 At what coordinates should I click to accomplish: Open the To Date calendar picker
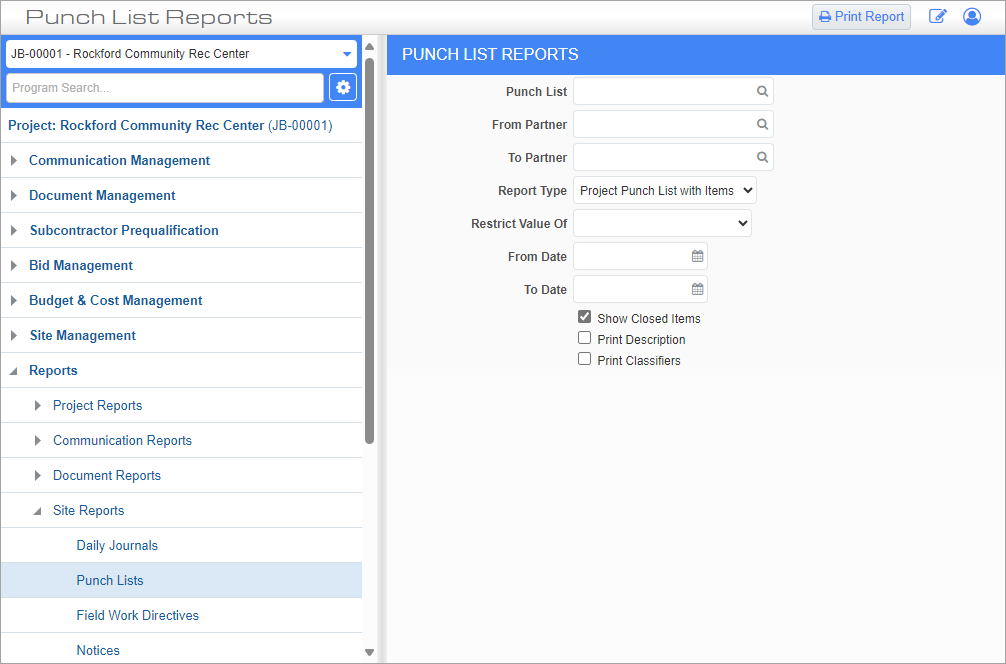(697, 290)
